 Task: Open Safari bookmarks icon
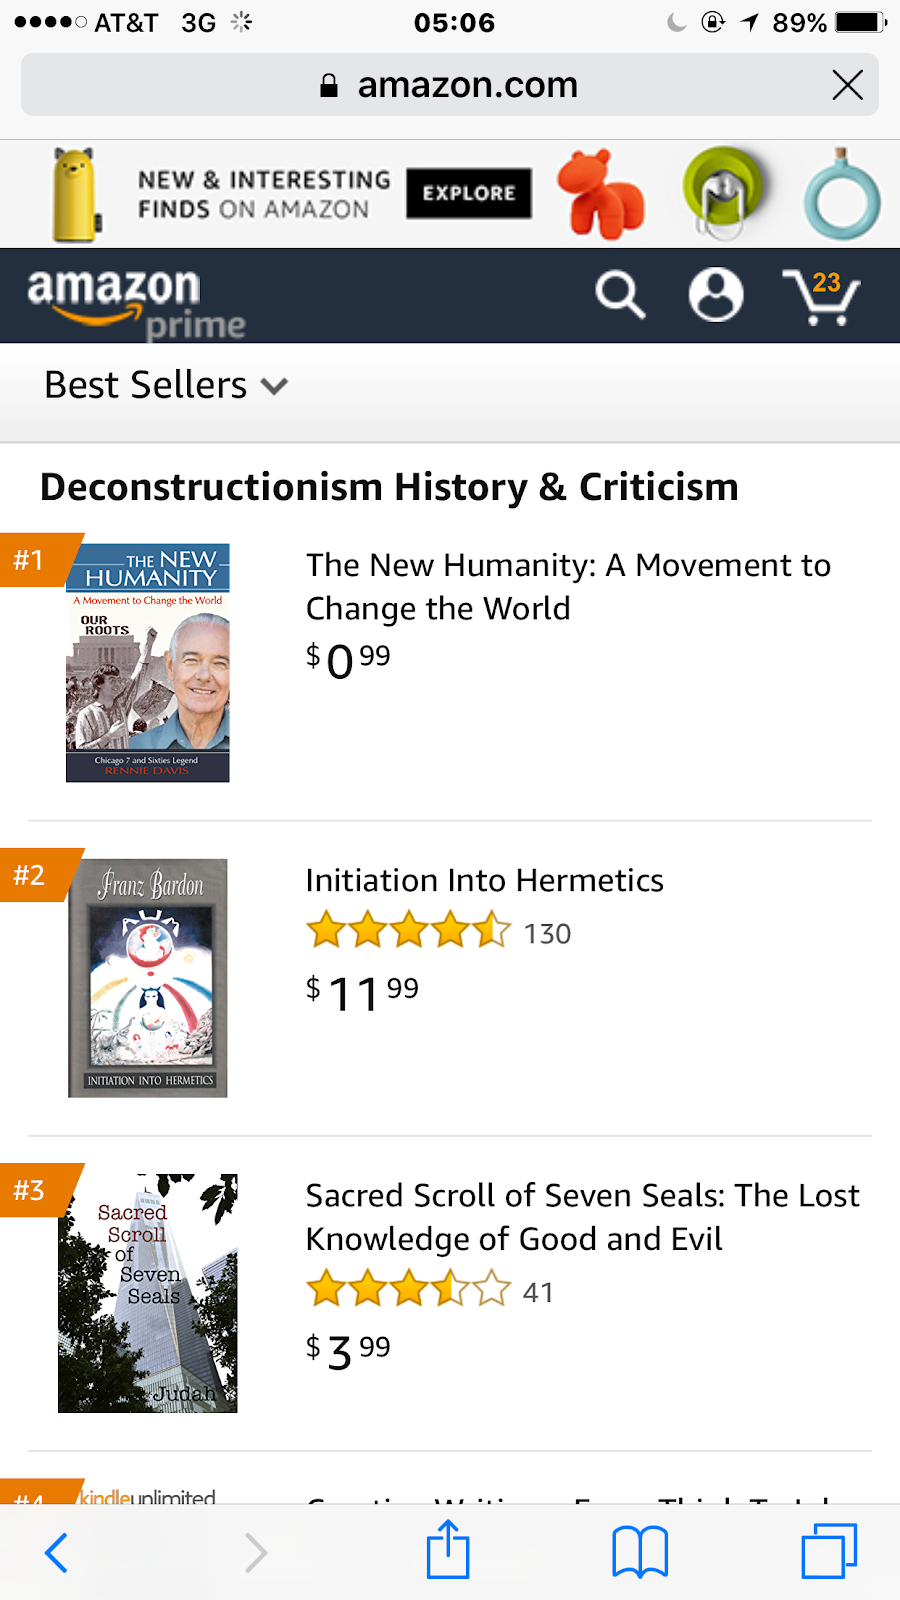[x=640, y=1552]
